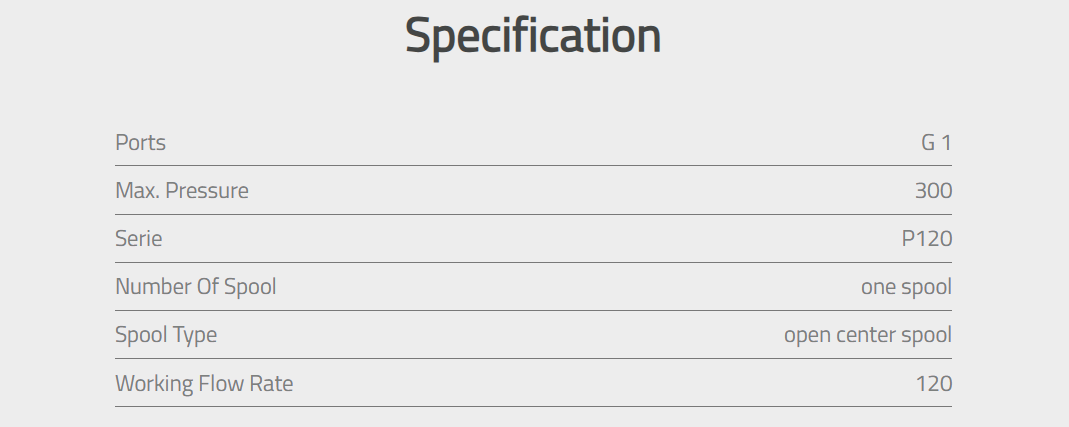Image resolution: width=1069 pixels, height=427 pixels.
Task: Click the Specification heading
Action: (533, 37)
